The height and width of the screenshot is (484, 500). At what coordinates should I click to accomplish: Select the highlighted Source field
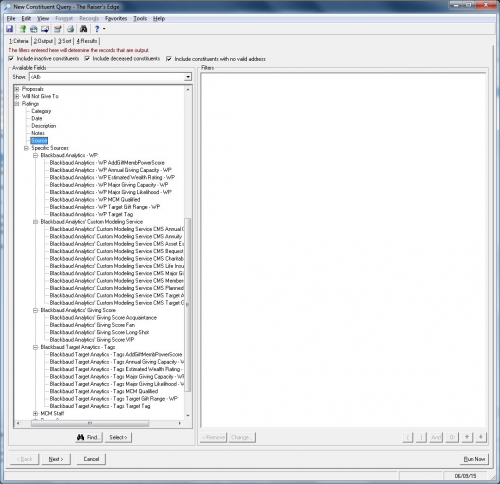click(x=39, y=141)
